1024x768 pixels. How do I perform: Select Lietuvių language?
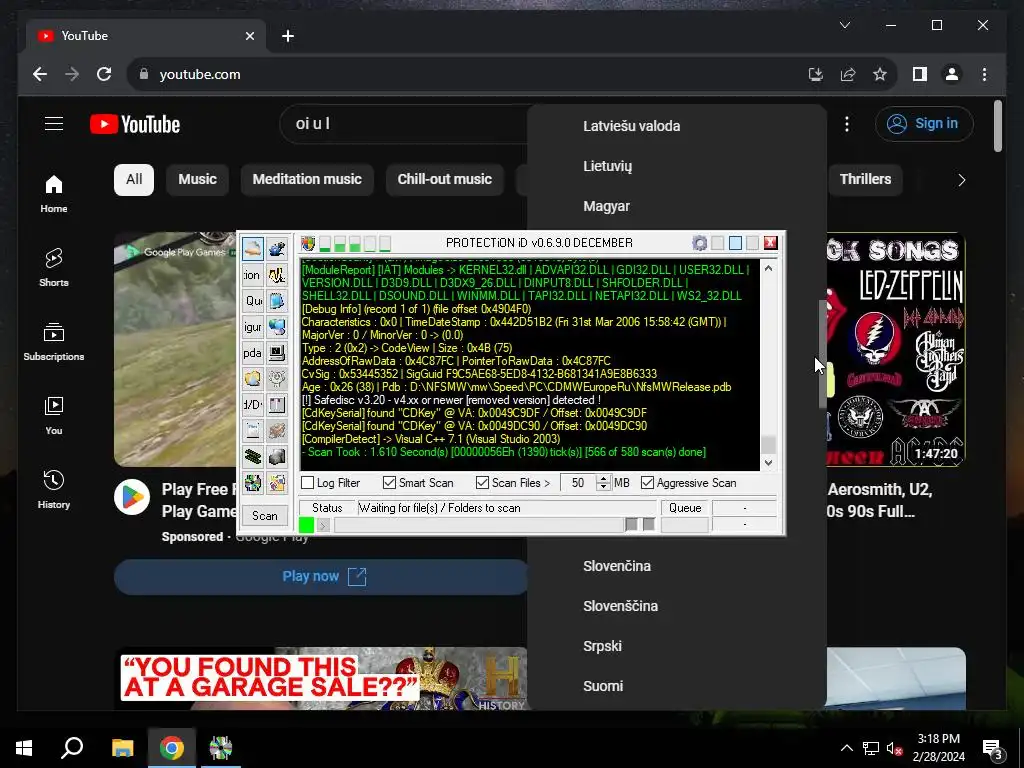[607, 166]
